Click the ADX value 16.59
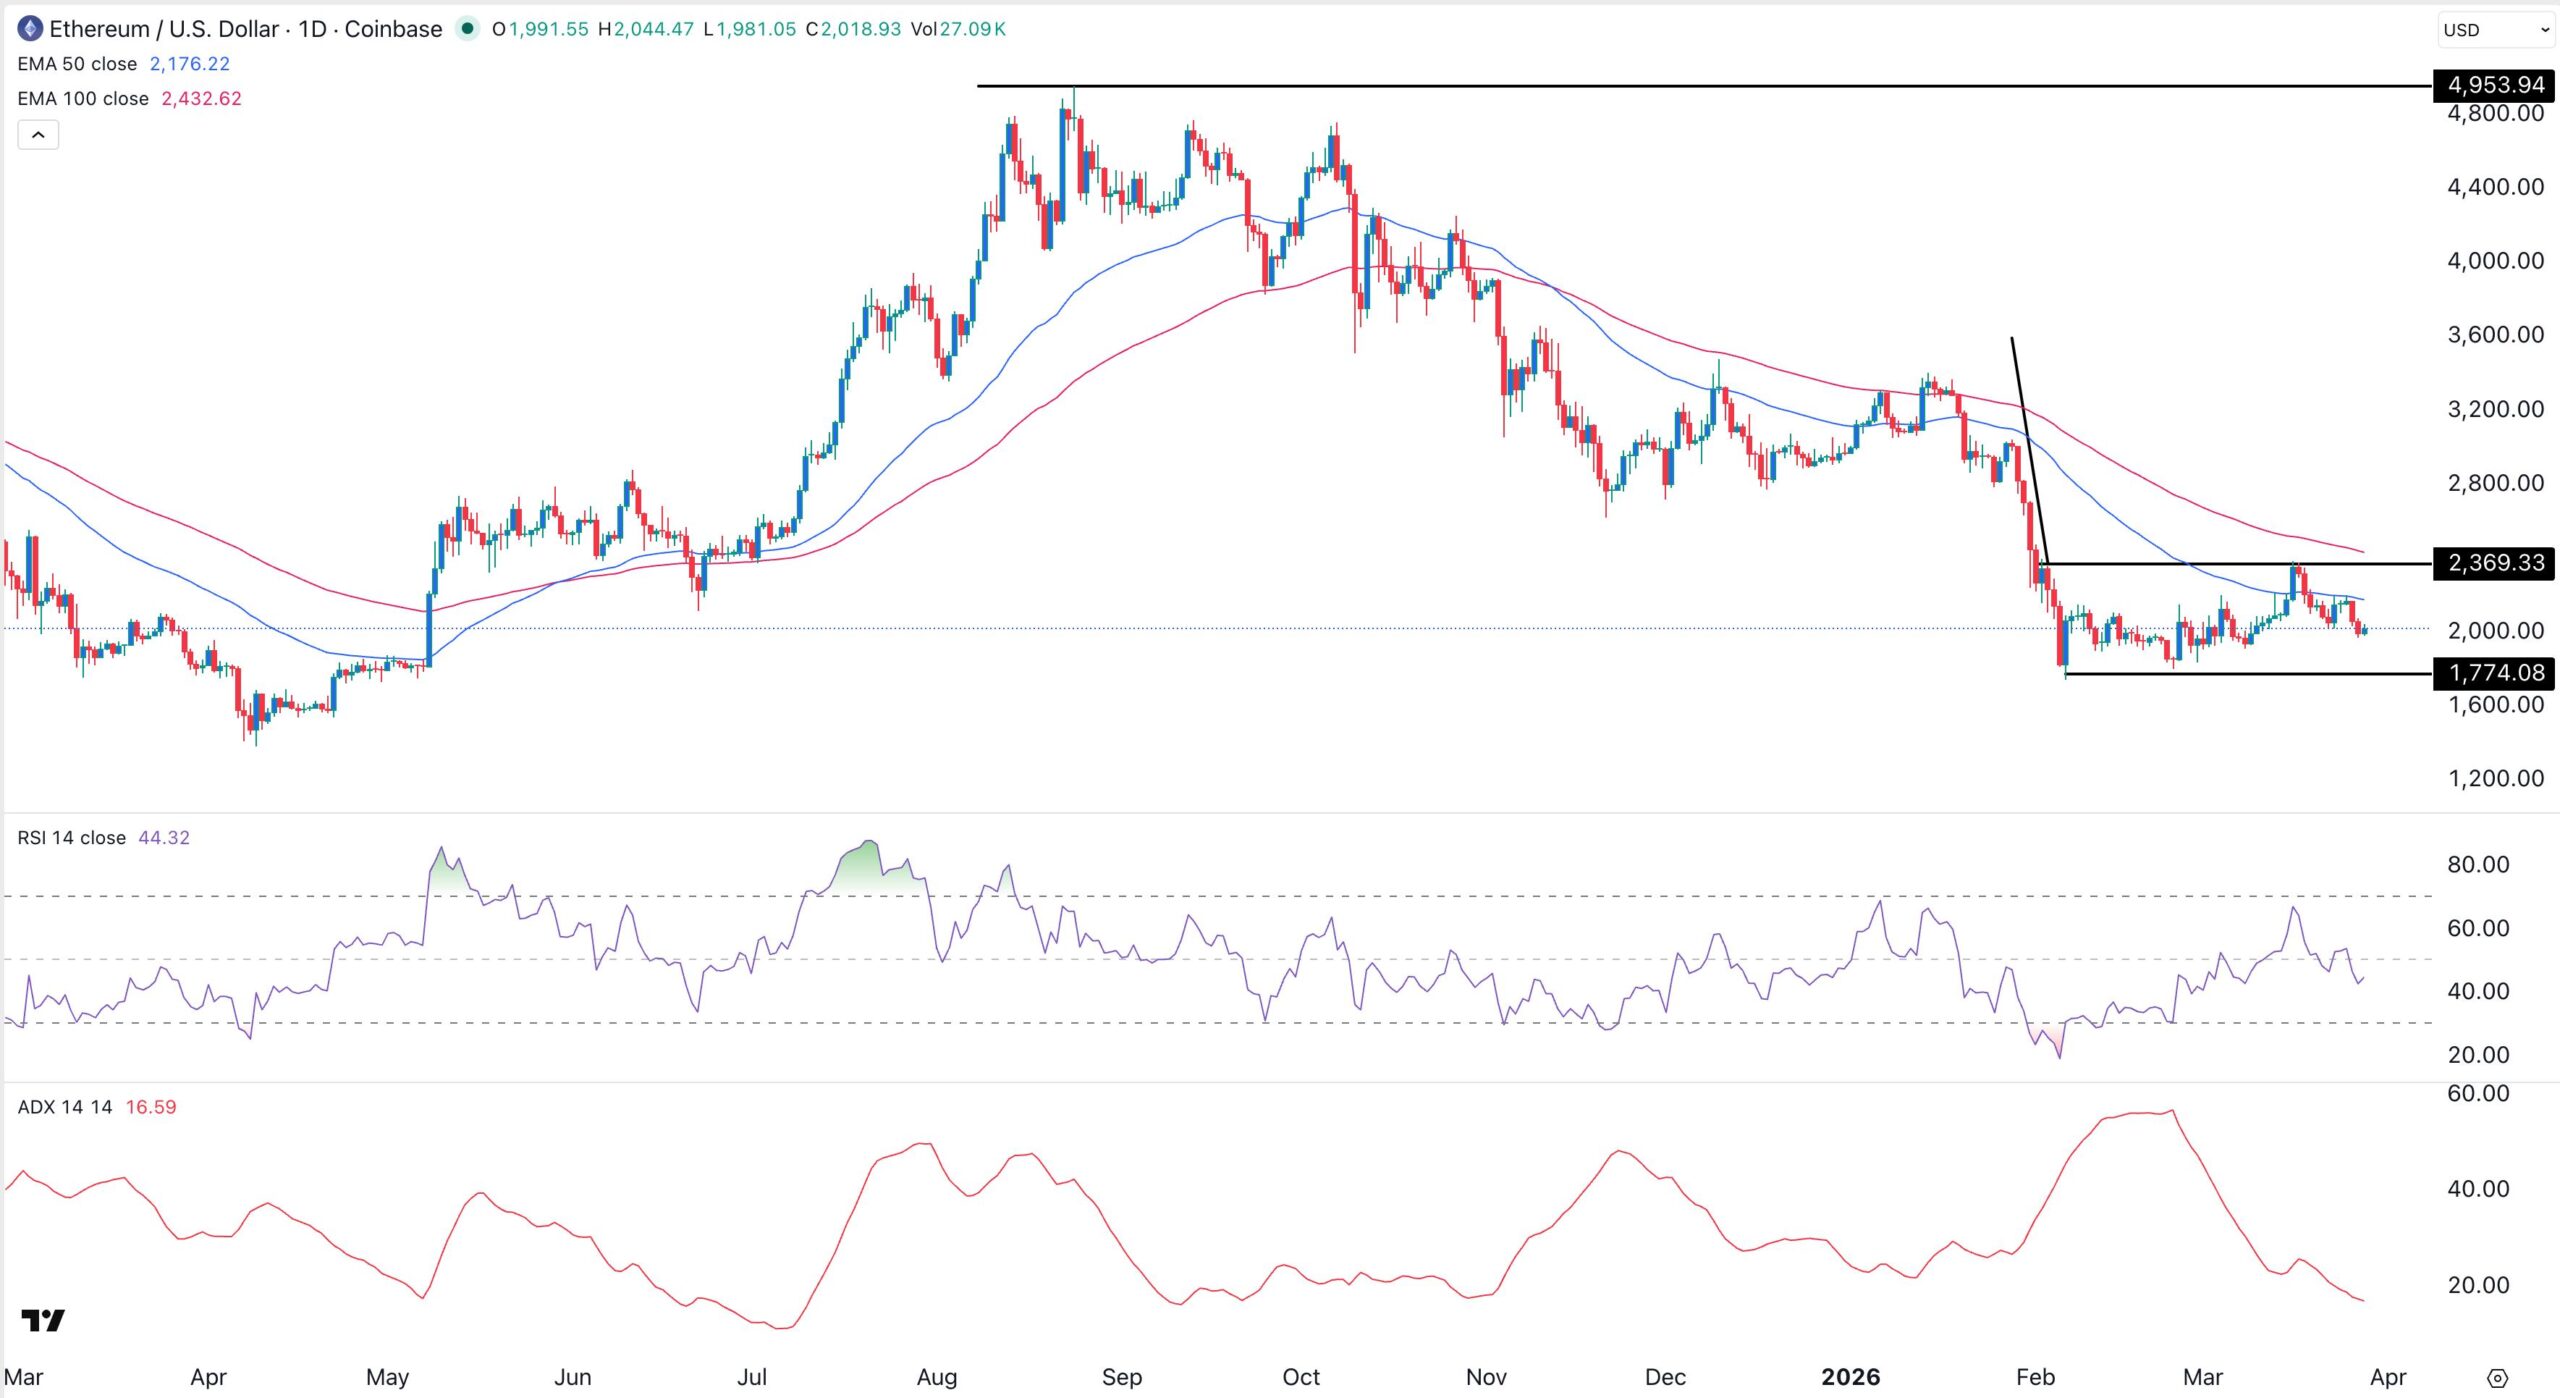 [x=151, y=1107]
